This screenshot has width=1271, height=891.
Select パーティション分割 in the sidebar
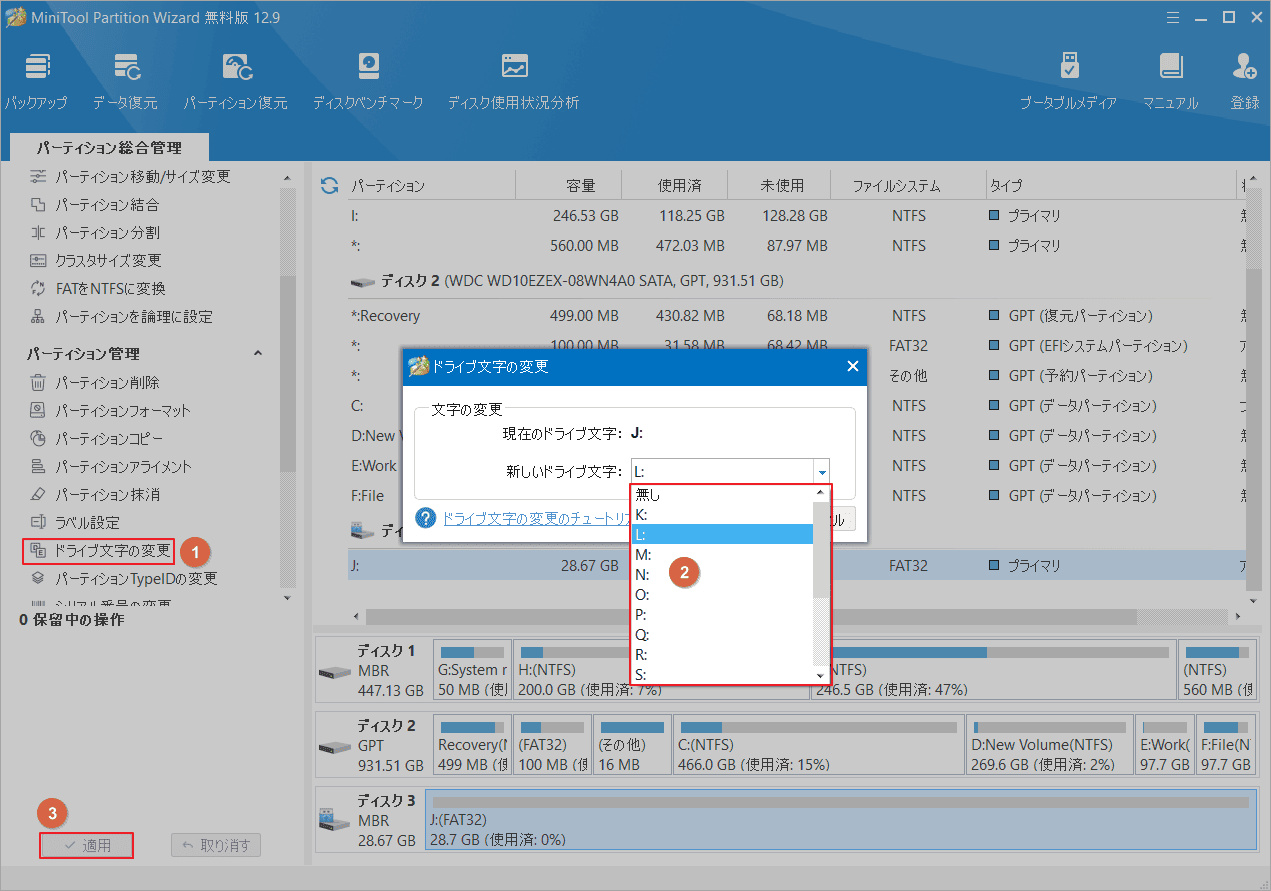[94, 233]
